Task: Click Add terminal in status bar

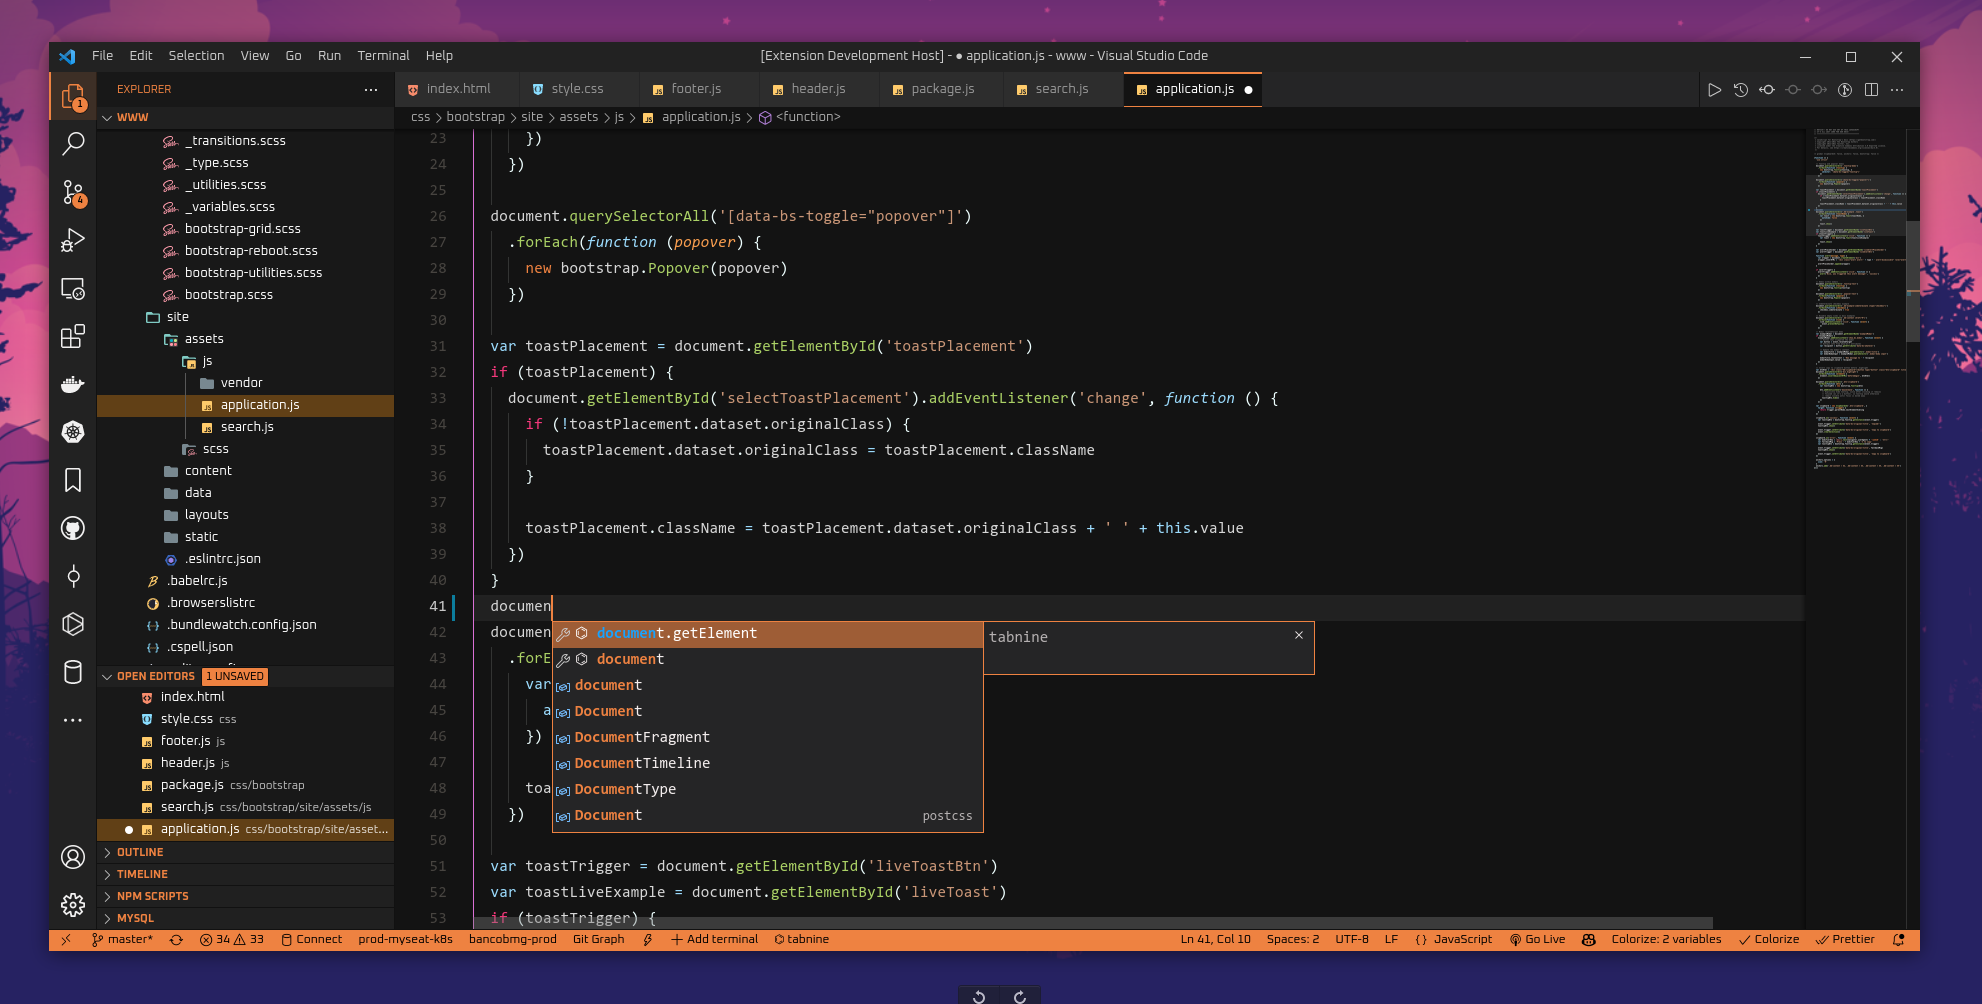Action: coord(714,940)
